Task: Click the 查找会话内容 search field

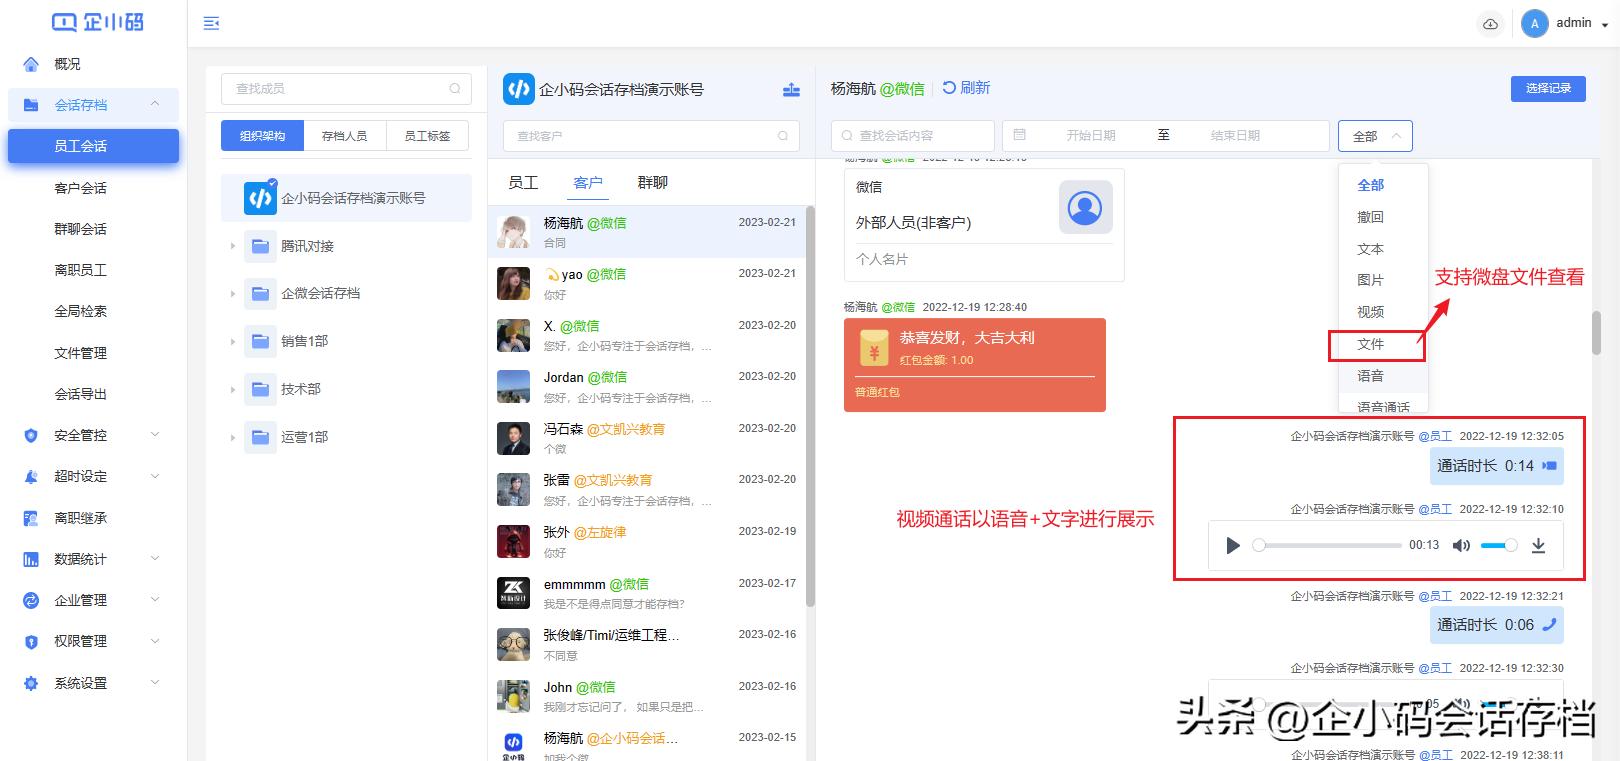Action: [x=913, y=136]
